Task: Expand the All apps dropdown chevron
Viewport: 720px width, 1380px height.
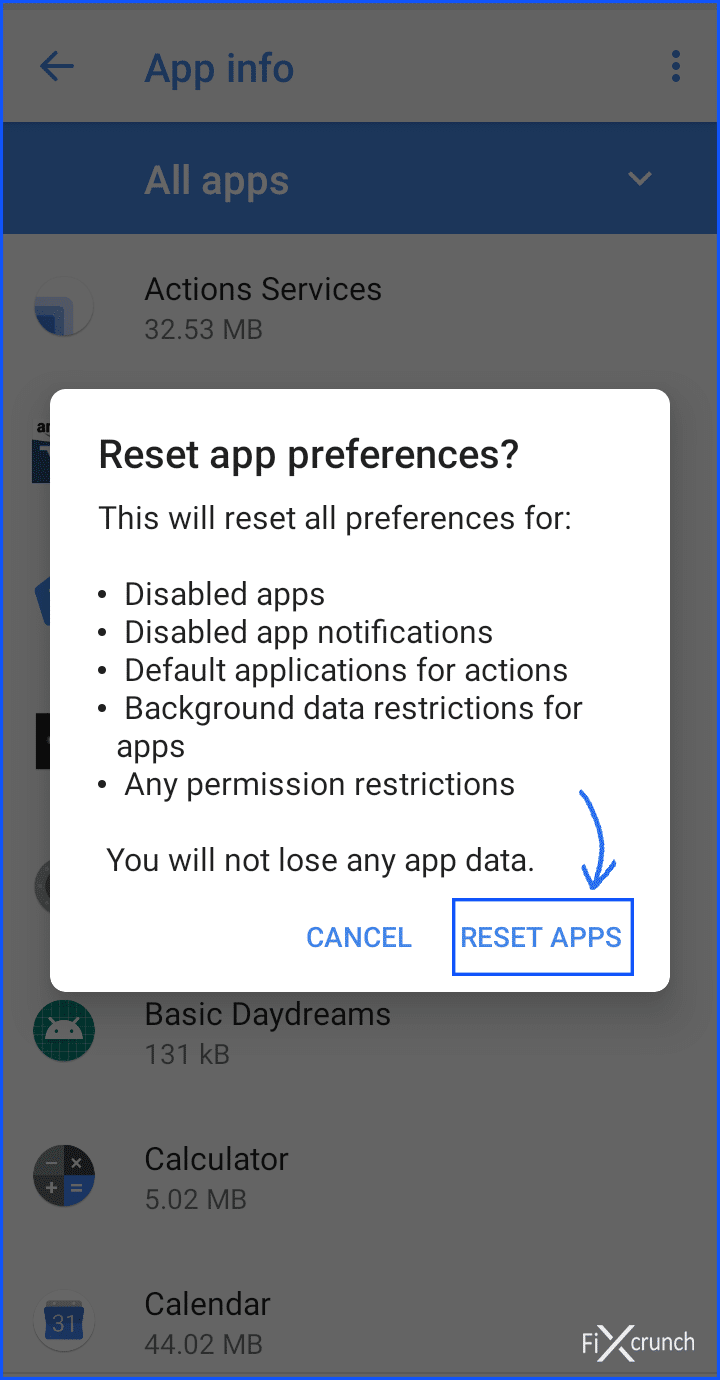Action: [639, 178]
